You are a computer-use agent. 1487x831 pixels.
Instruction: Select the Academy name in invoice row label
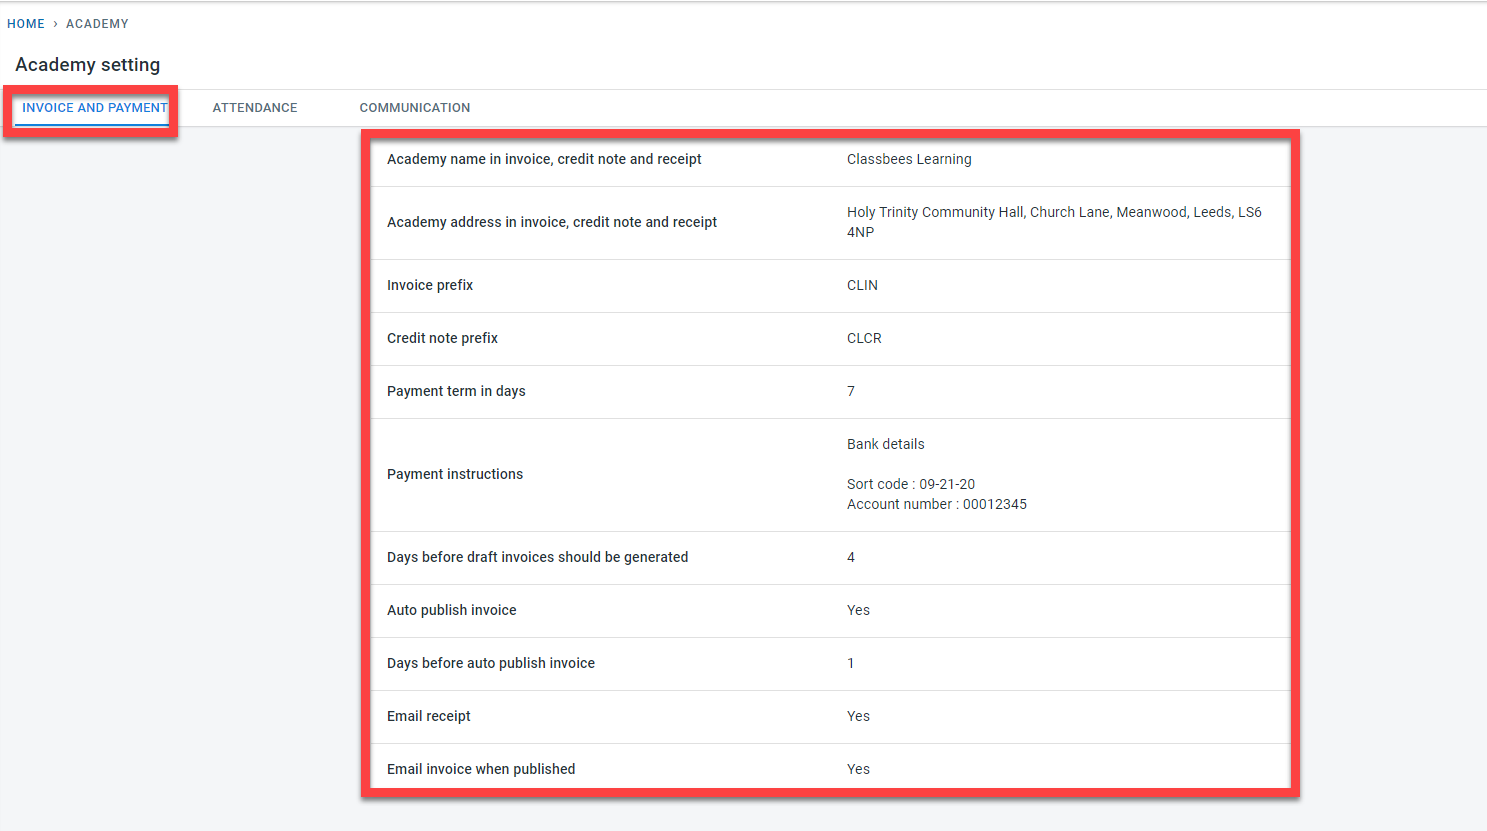544,159
